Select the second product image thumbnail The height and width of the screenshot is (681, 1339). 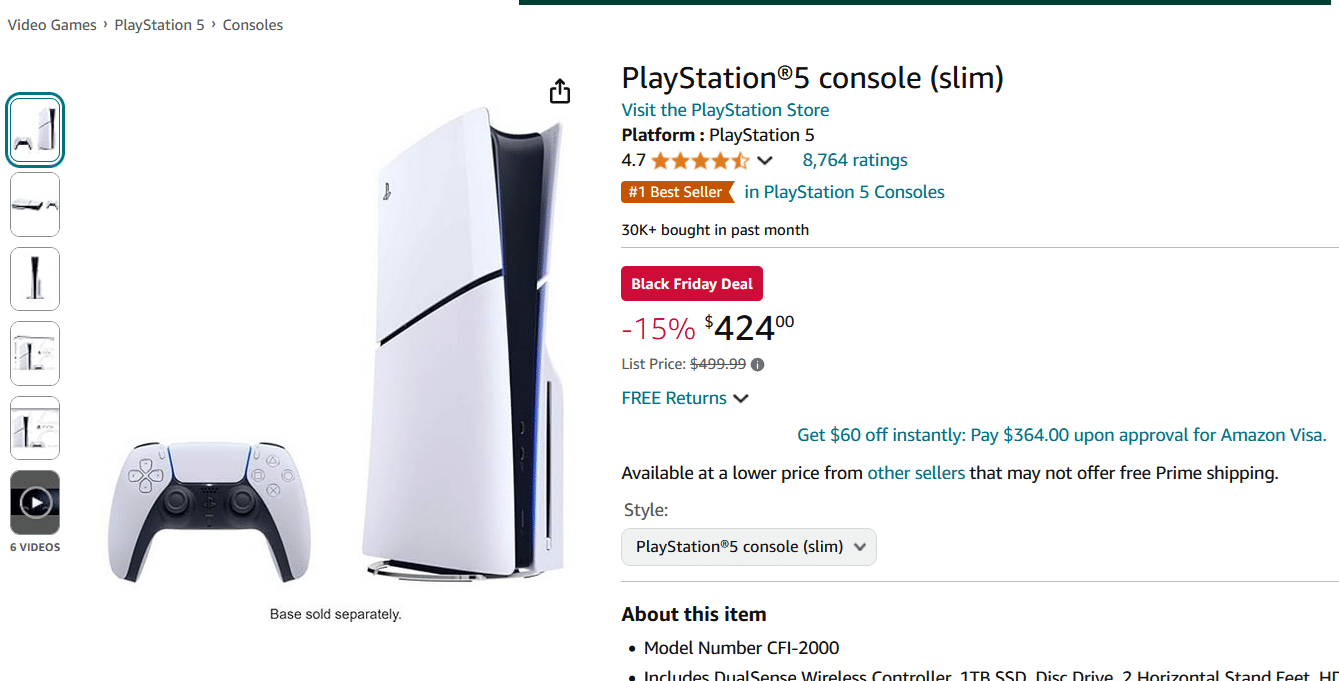coord(34,204)
